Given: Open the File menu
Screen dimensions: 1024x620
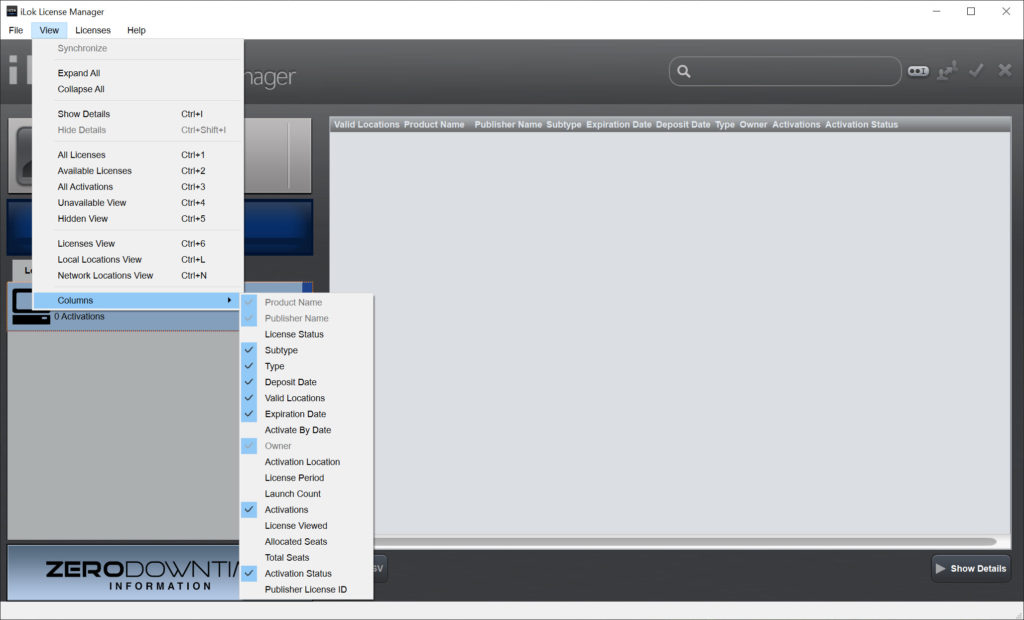Looking at the screenshot, I should (x=16, y=30).
